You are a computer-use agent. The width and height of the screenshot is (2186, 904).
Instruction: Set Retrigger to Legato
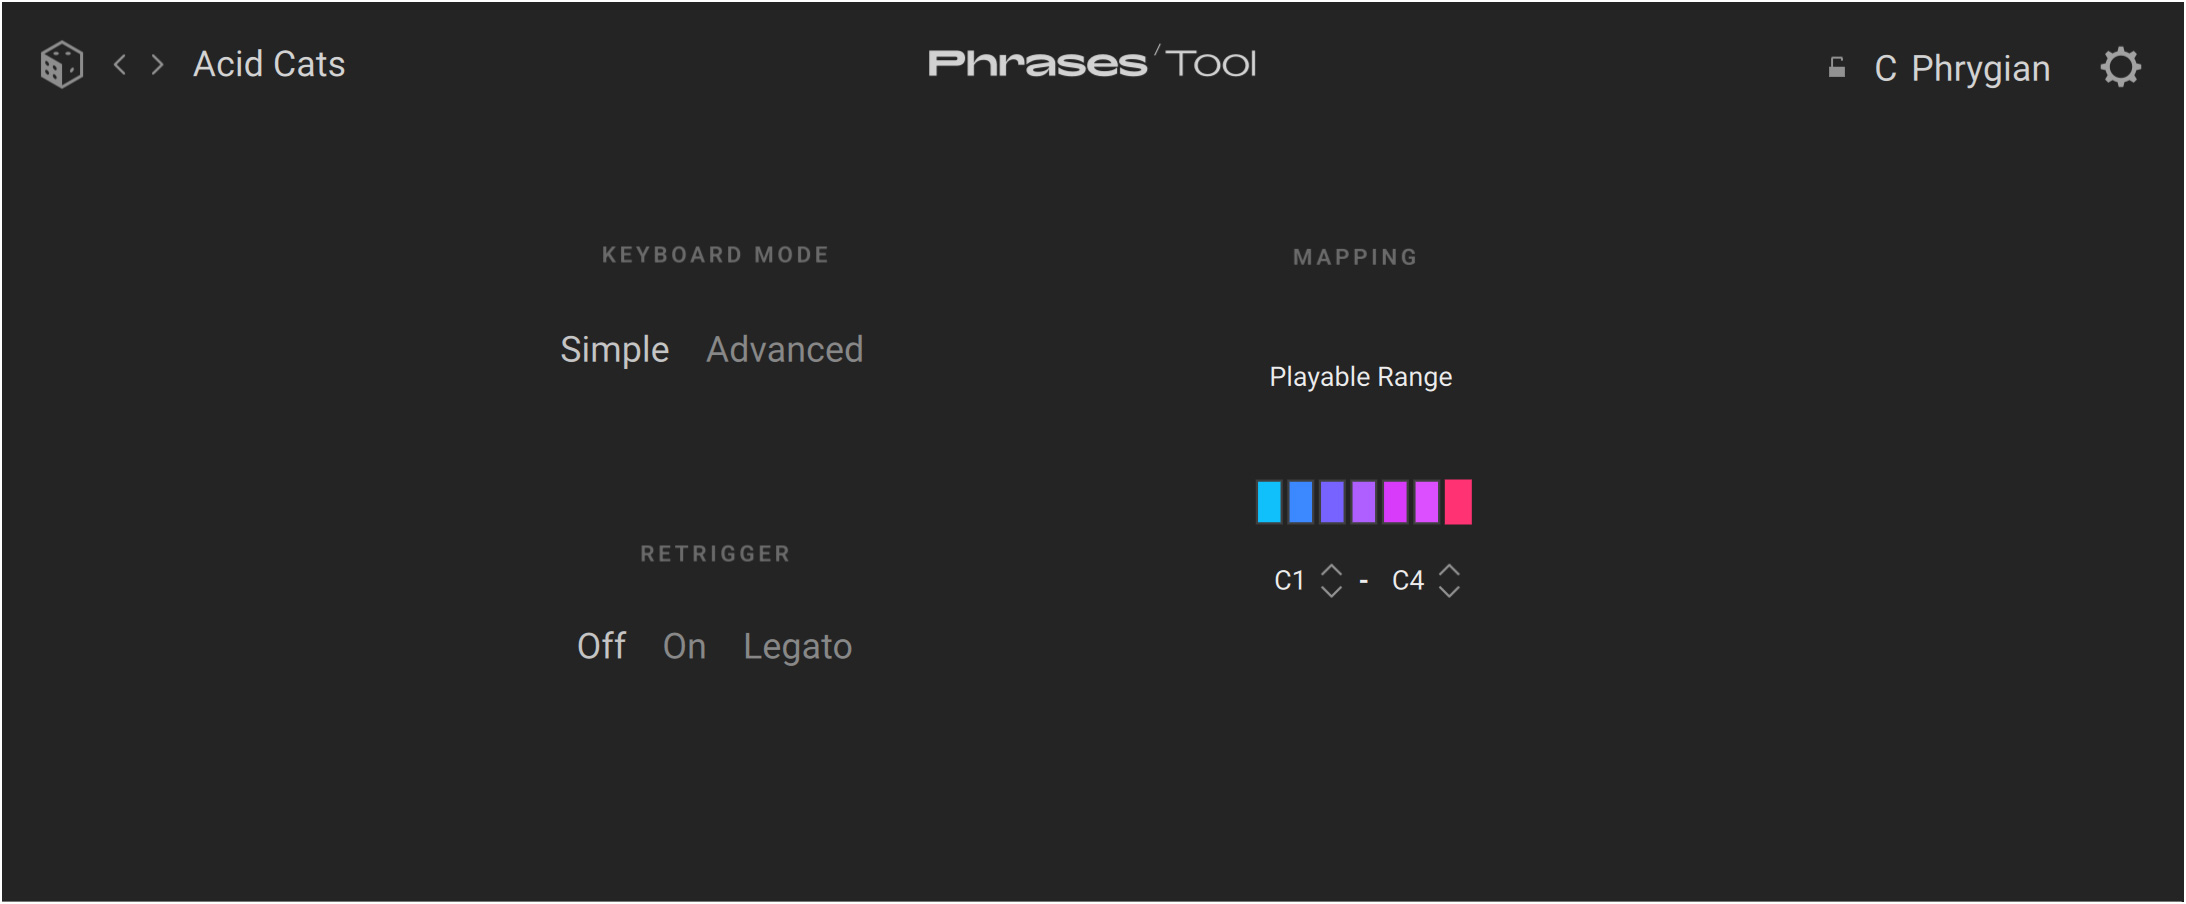click(x=797, y=647)
